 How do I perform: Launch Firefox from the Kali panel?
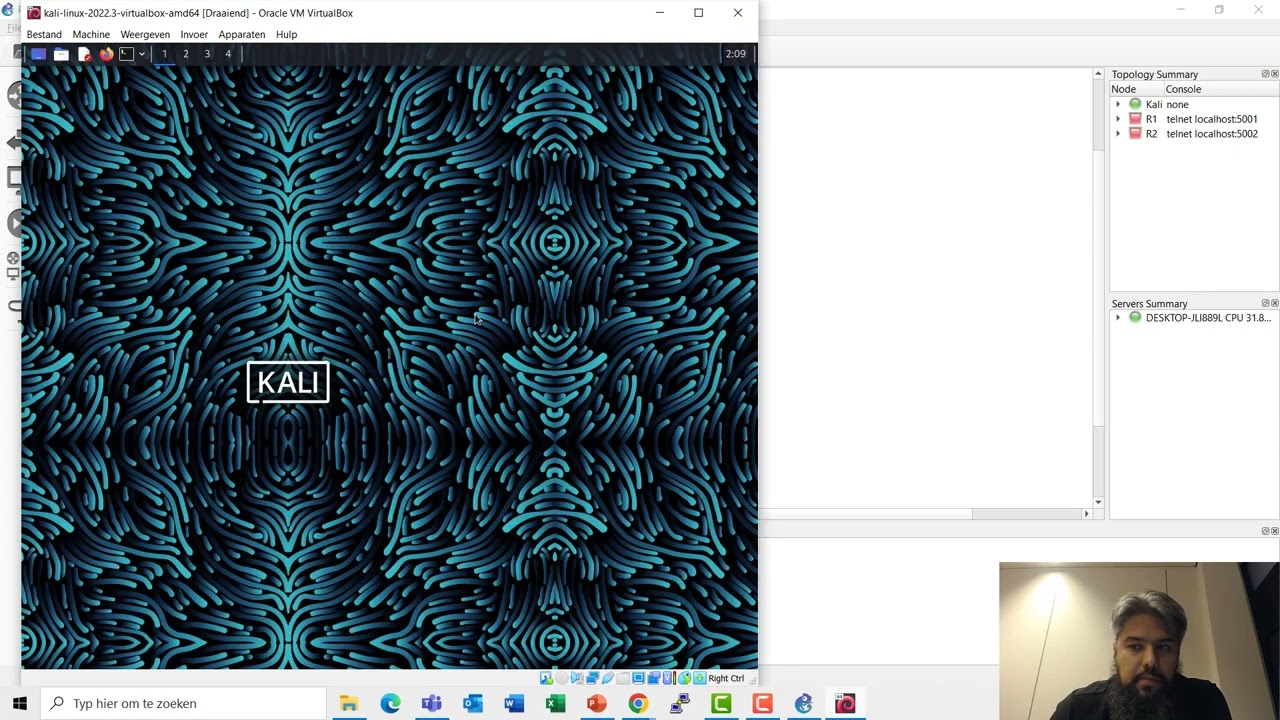click(106, 54)
